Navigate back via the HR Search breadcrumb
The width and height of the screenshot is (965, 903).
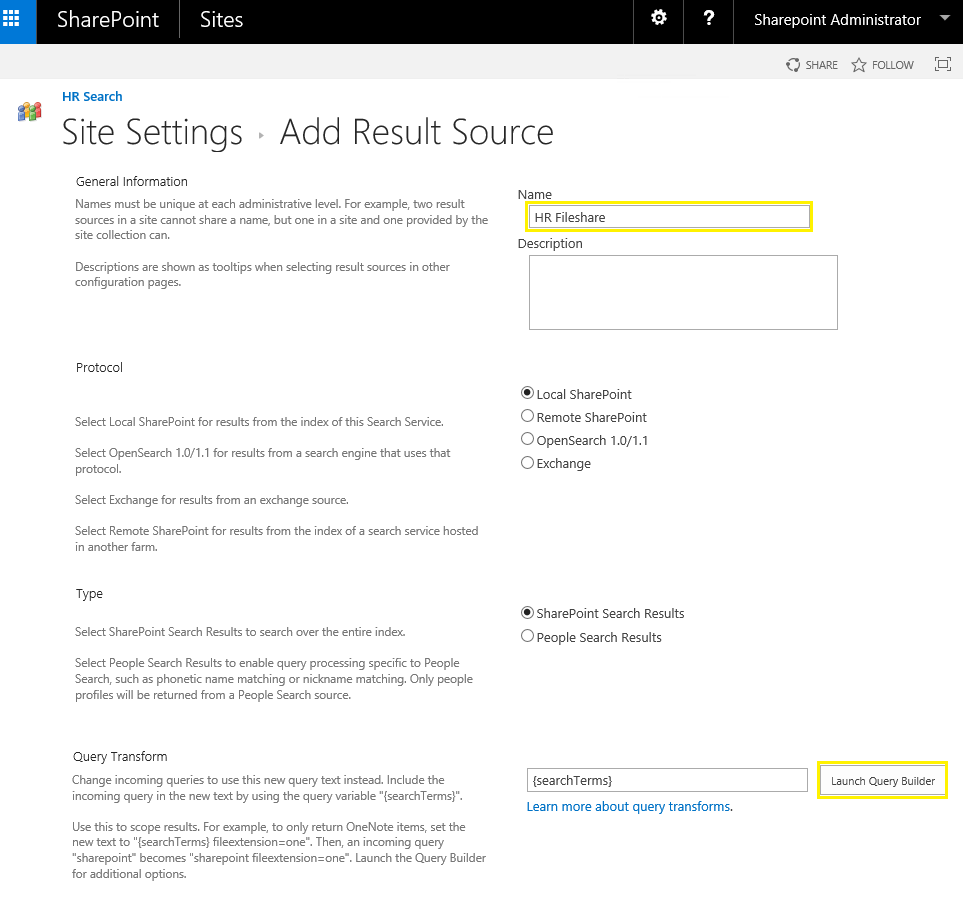[92, 96]
